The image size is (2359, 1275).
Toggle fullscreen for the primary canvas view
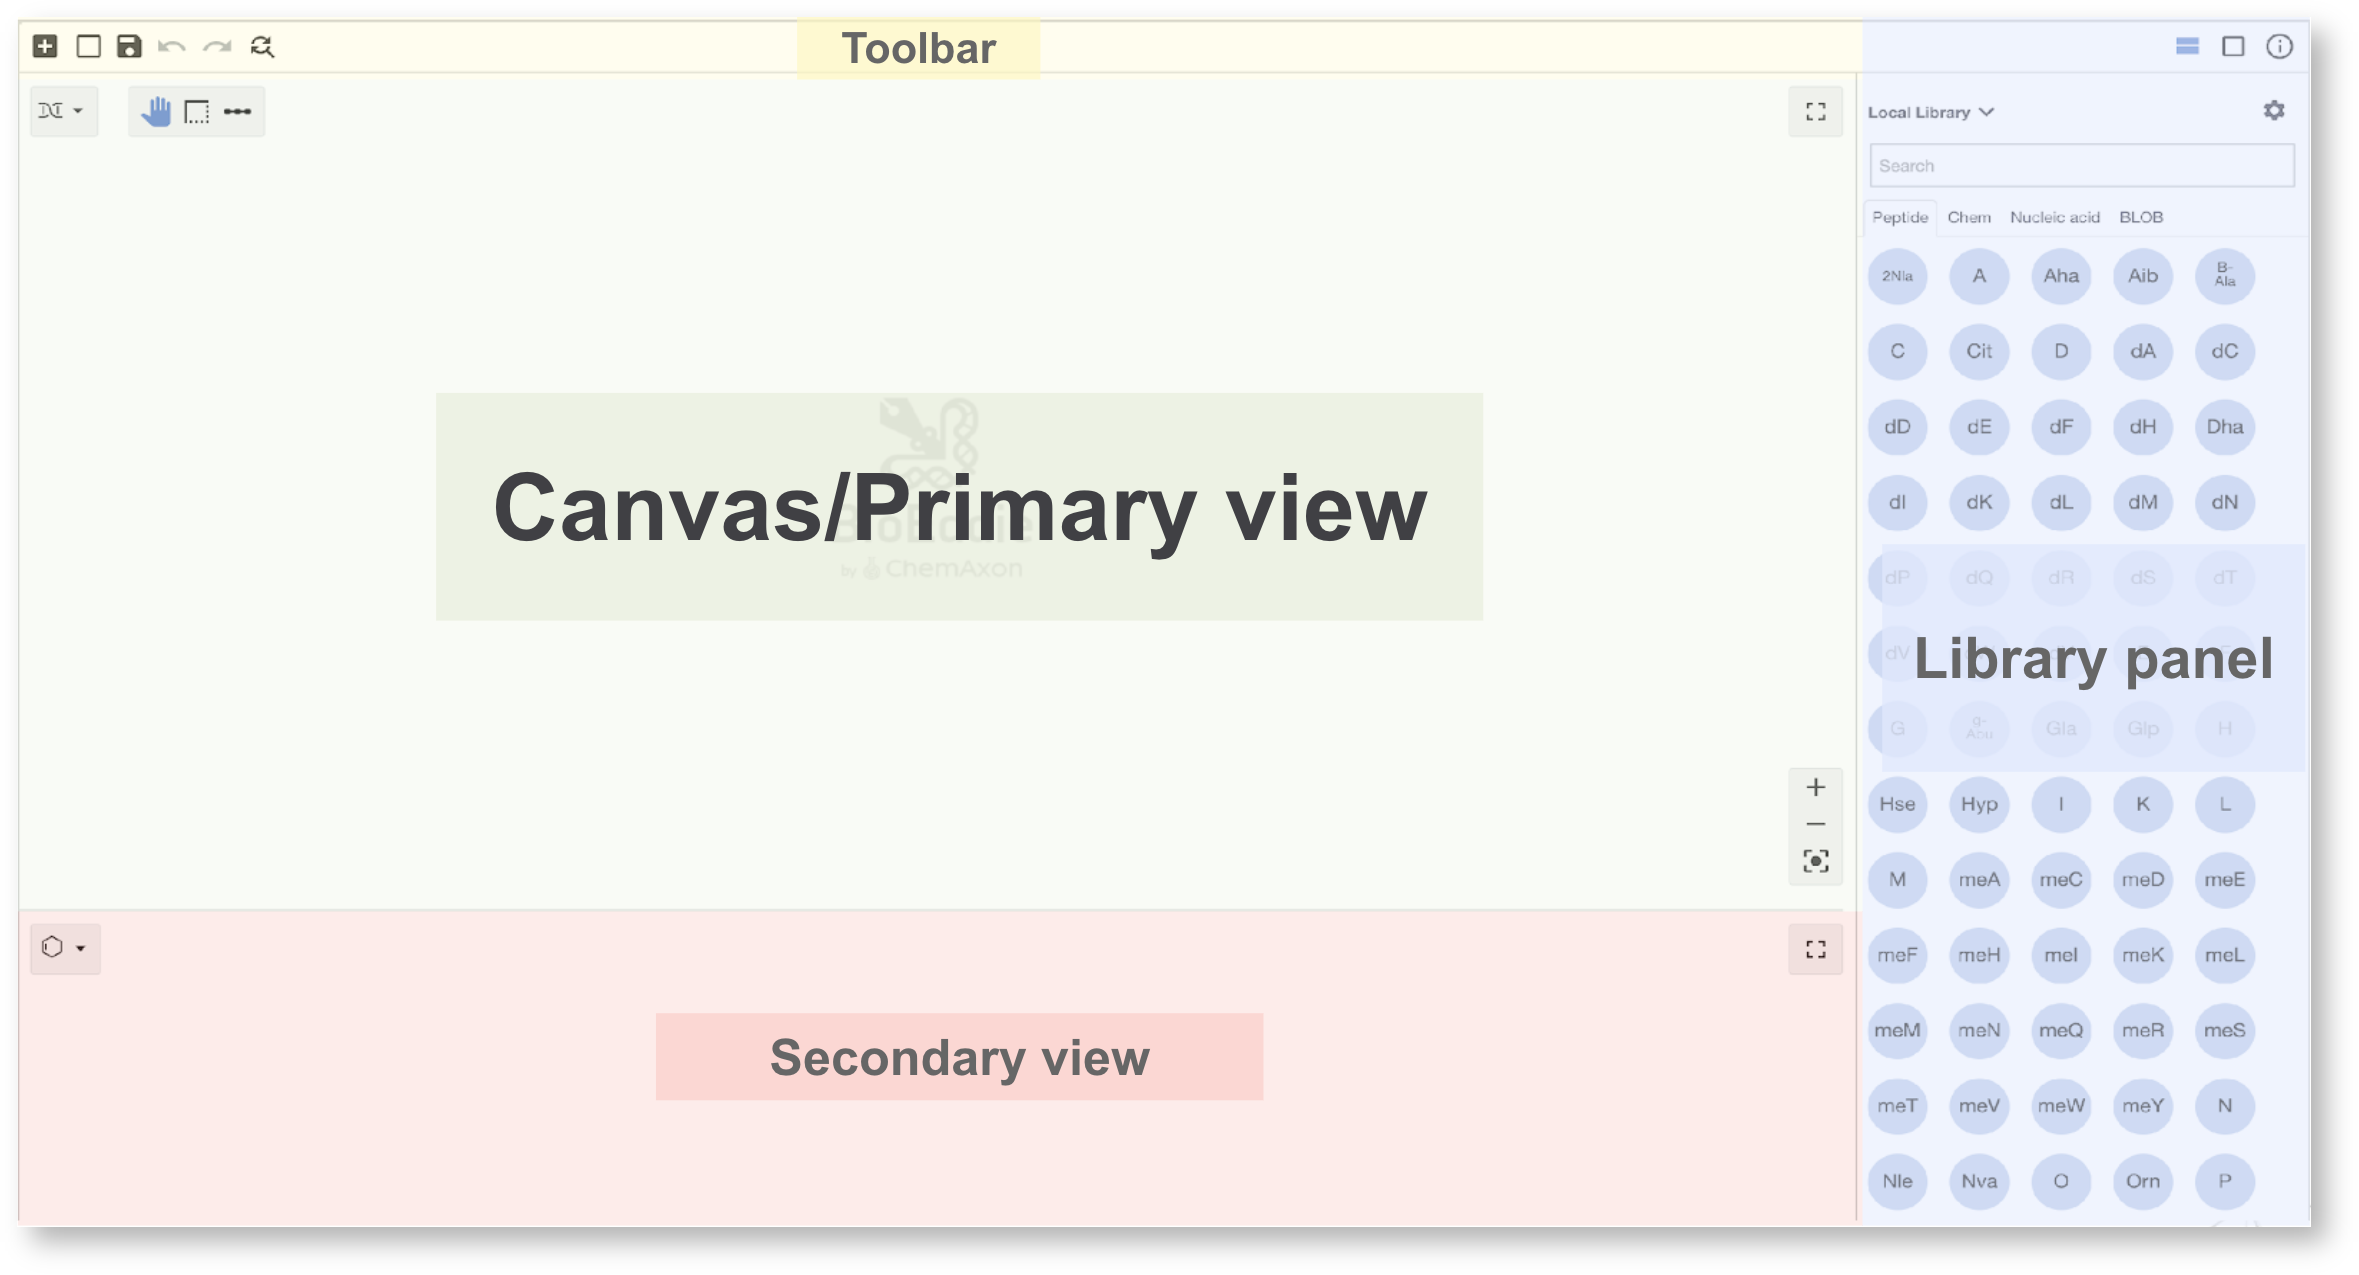(x=1816, y=112)
